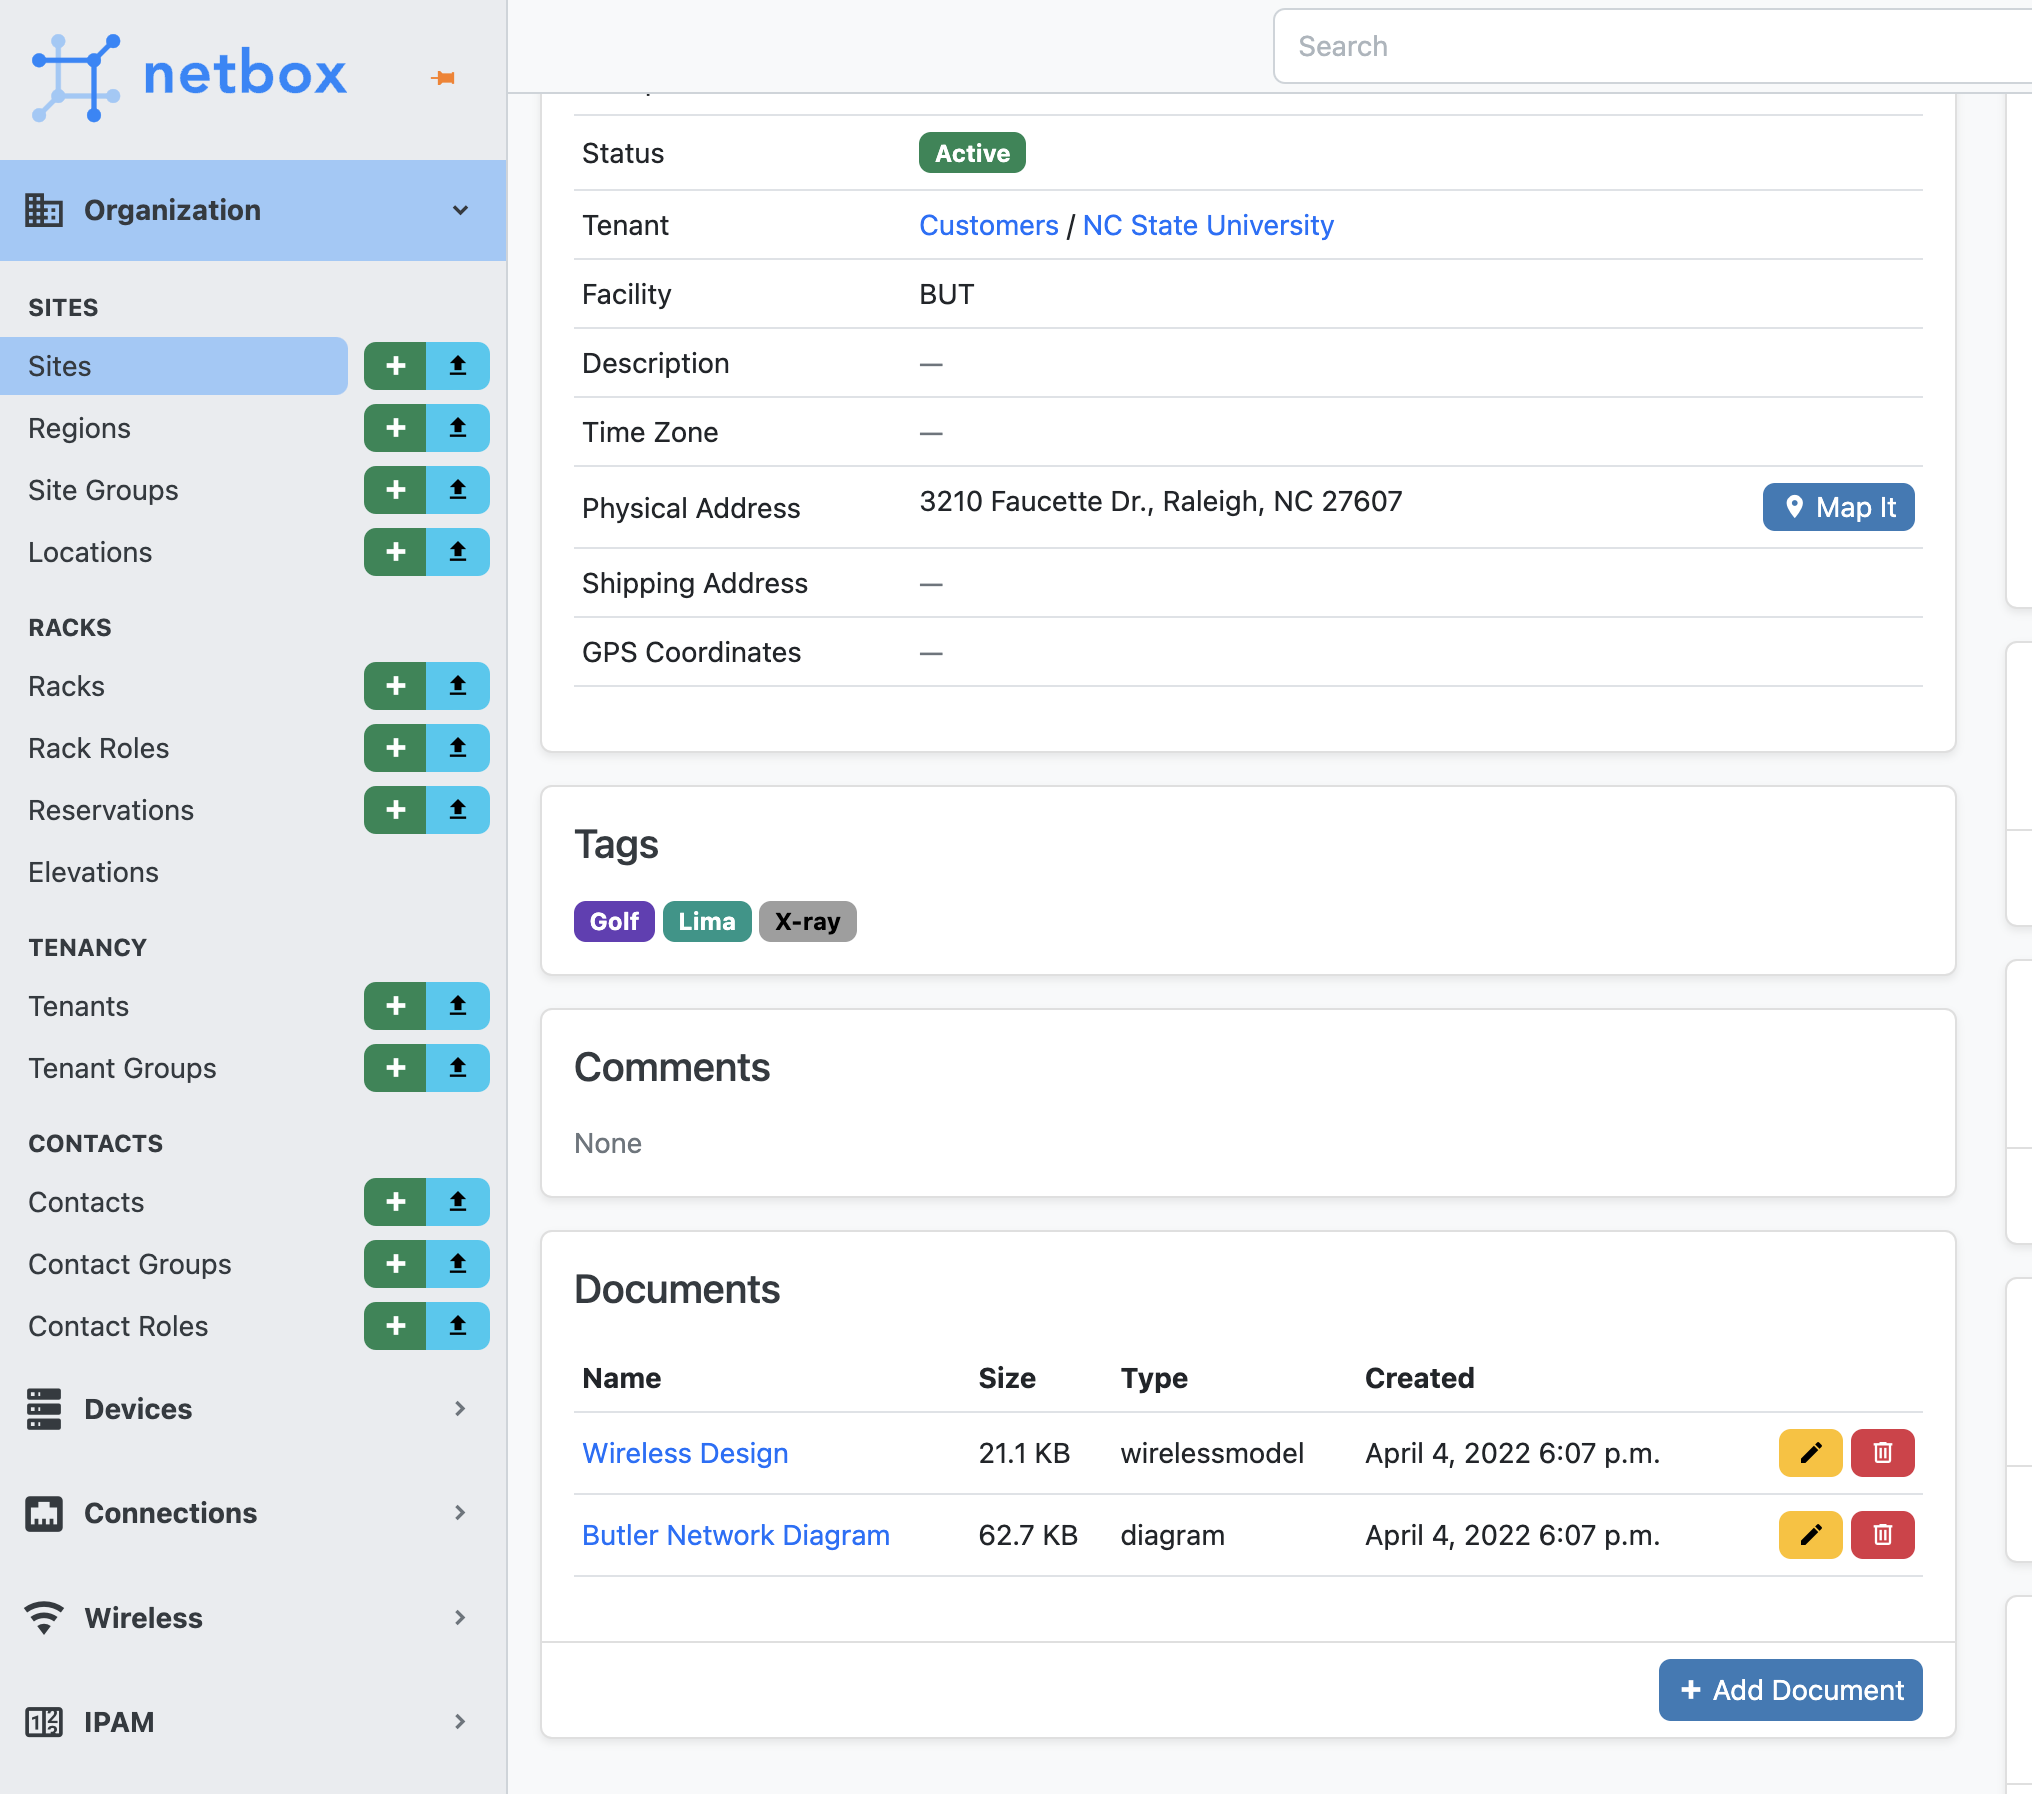Click the add Contact Roles plus icon
The height and width of the screenshot is (1794, 2032).
pyautogui.click(x=395, y=1326)
